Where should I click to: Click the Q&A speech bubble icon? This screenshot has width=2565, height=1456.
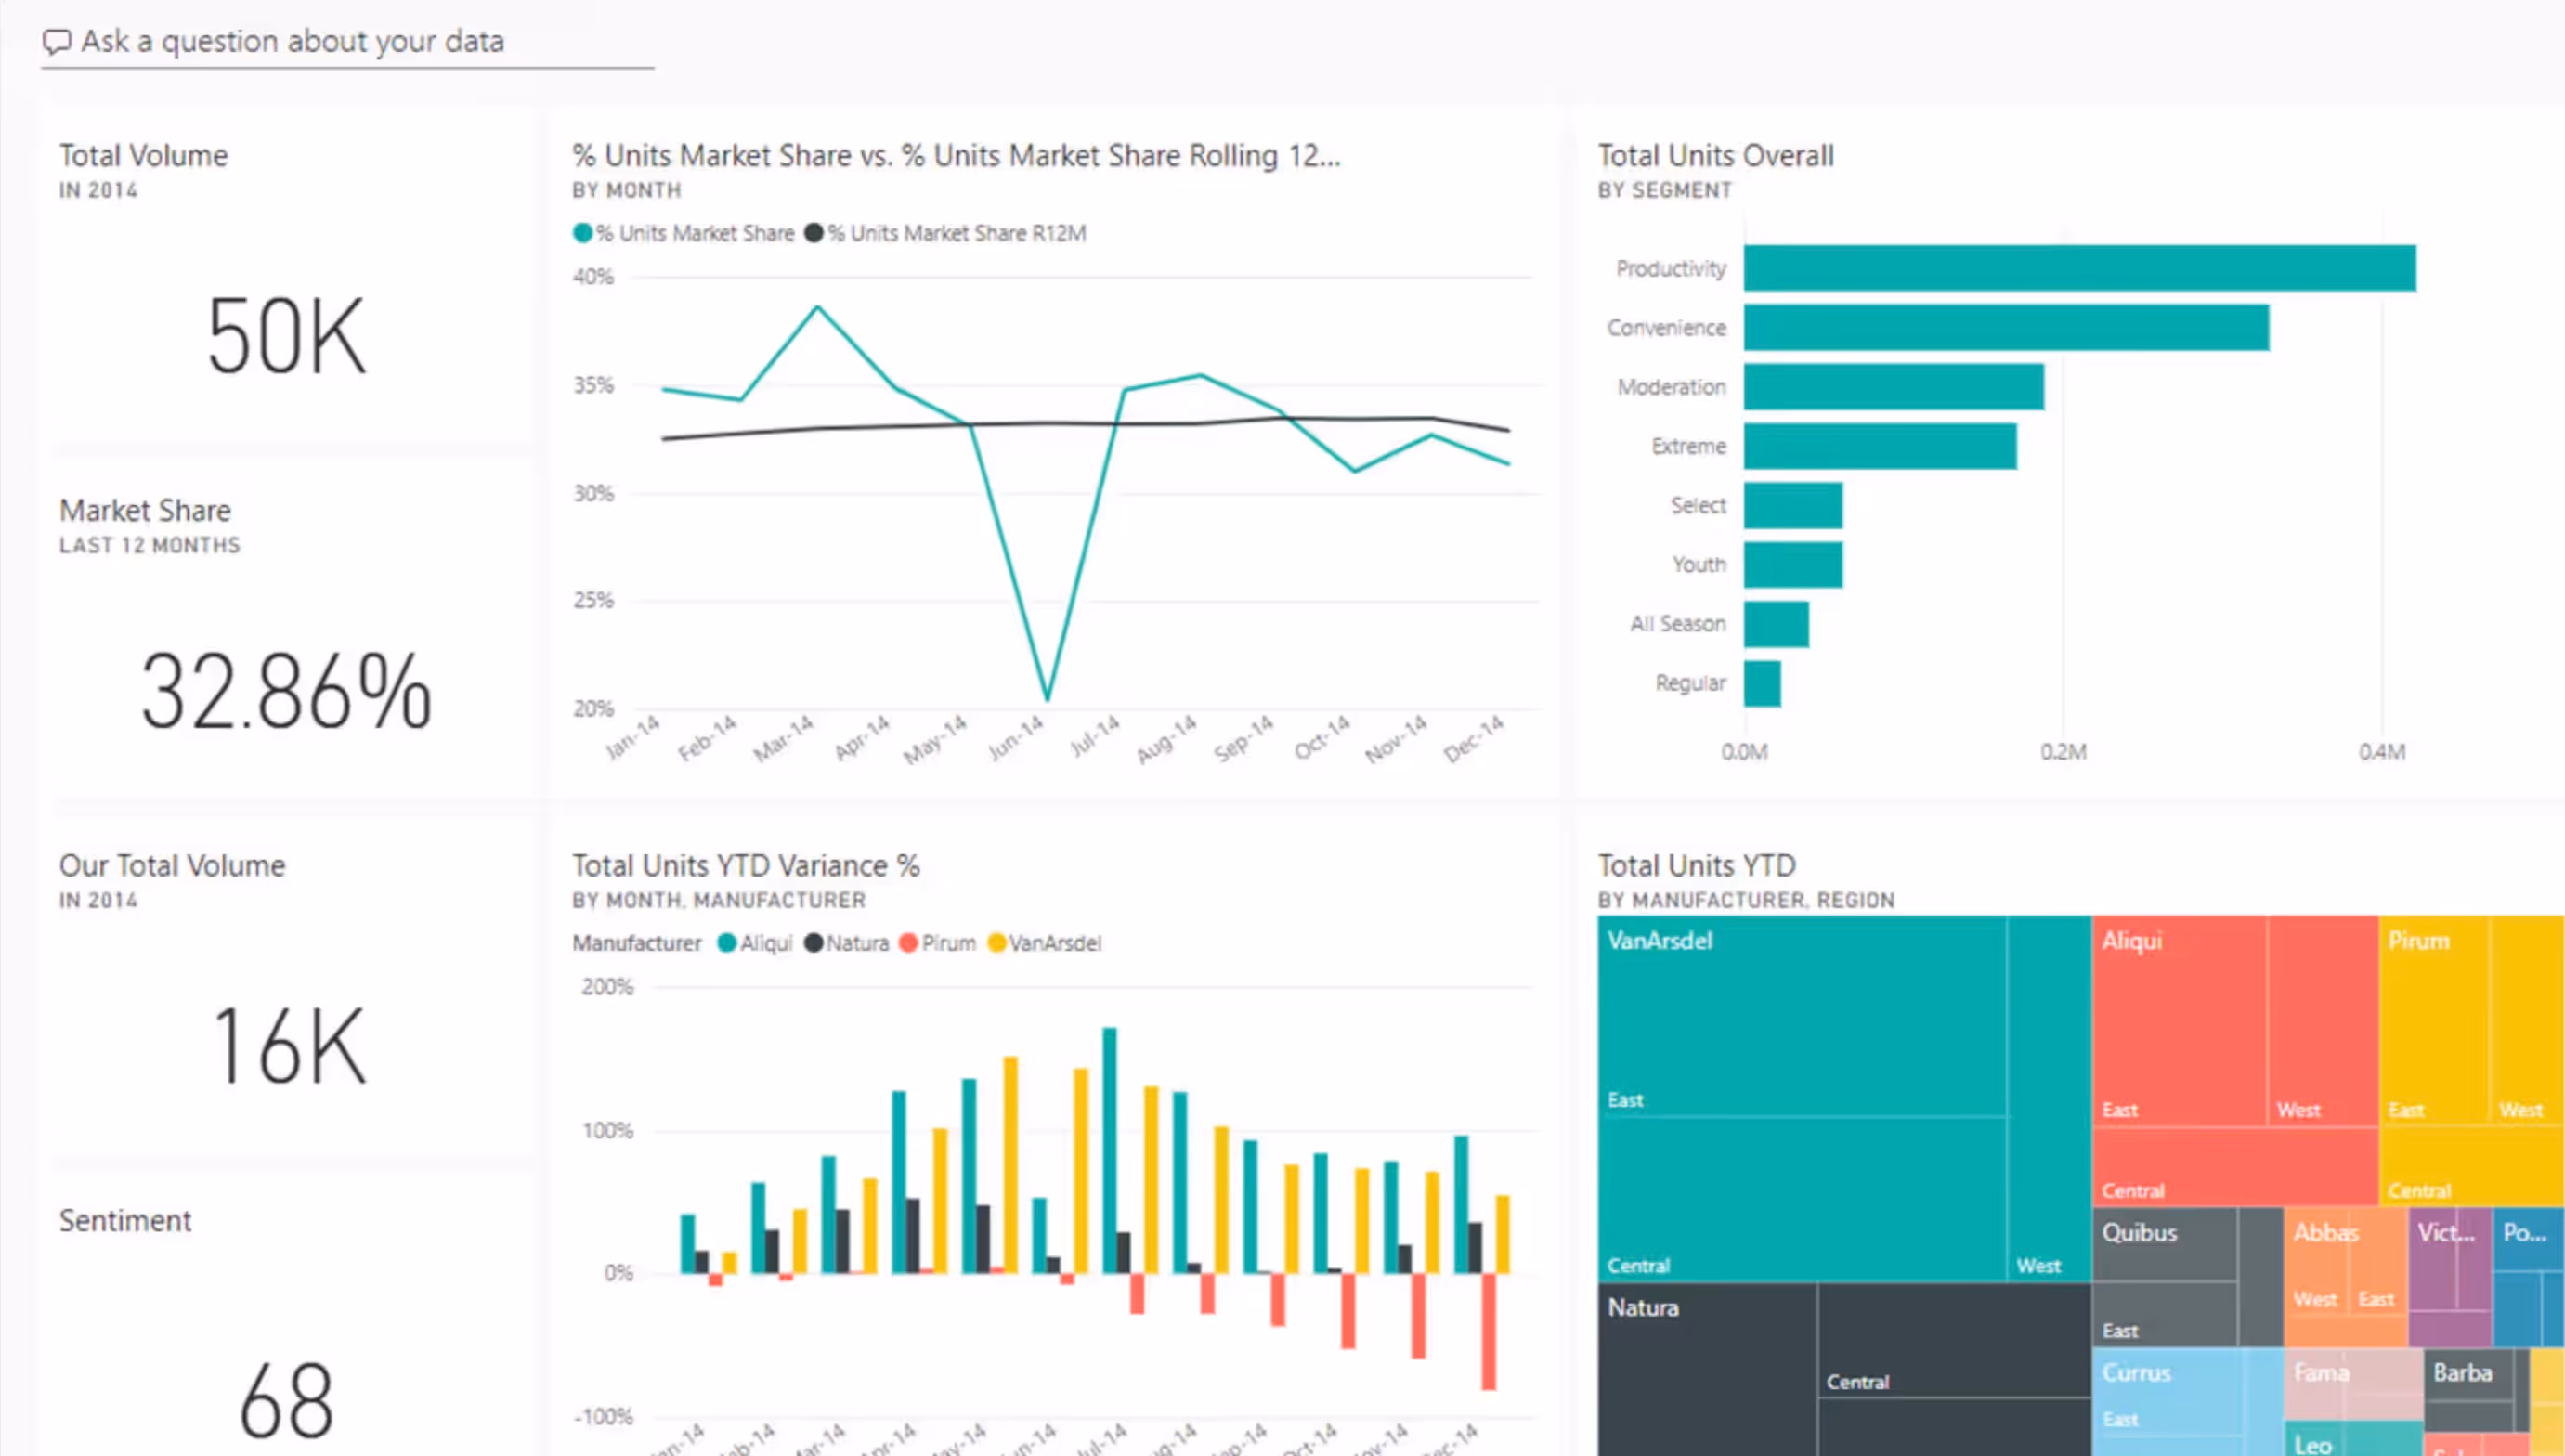(x=57, y=42)
